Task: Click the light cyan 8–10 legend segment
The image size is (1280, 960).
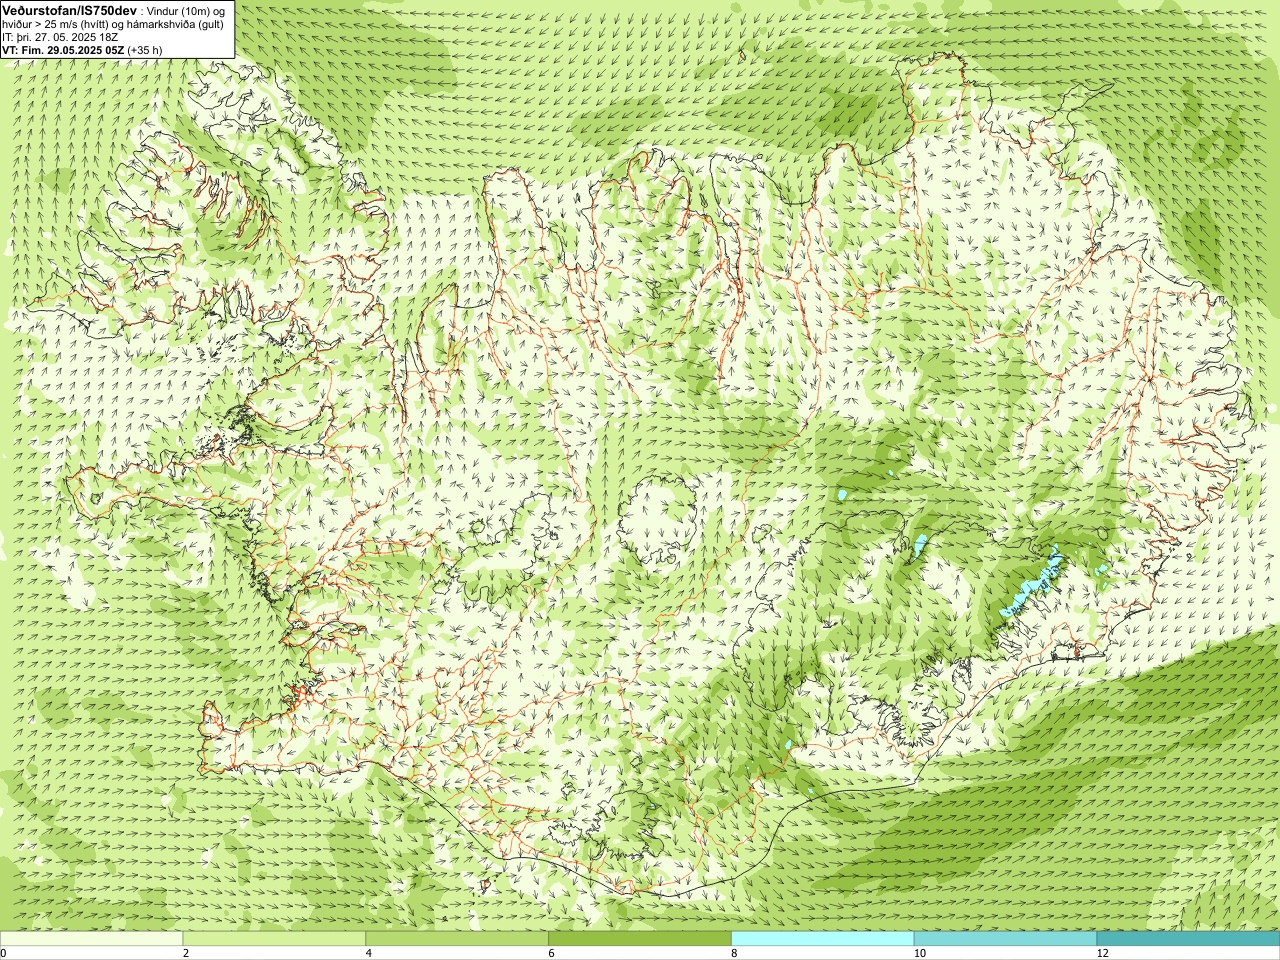Action: click(x=822, y=939)
